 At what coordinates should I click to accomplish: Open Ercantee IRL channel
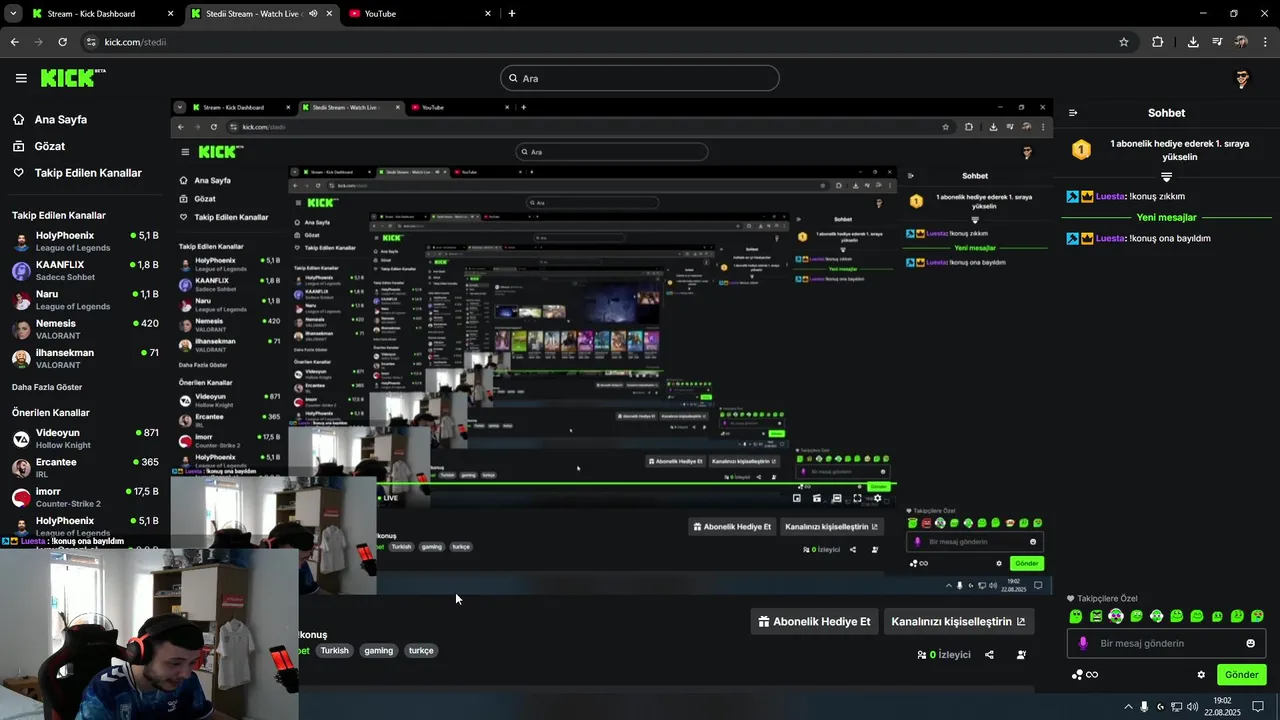[85, 468]
